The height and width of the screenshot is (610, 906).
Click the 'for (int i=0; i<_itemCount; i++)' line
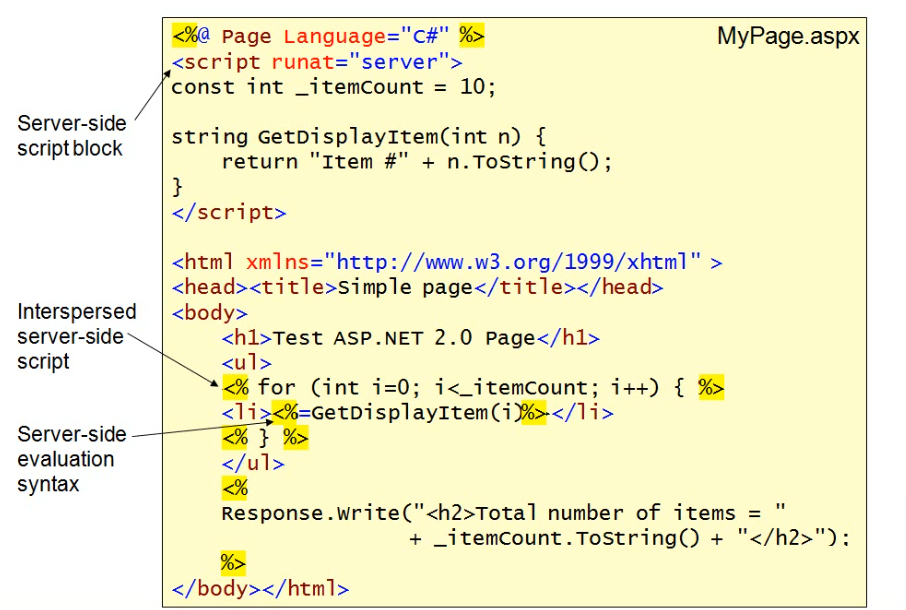[x=473, y=387]
